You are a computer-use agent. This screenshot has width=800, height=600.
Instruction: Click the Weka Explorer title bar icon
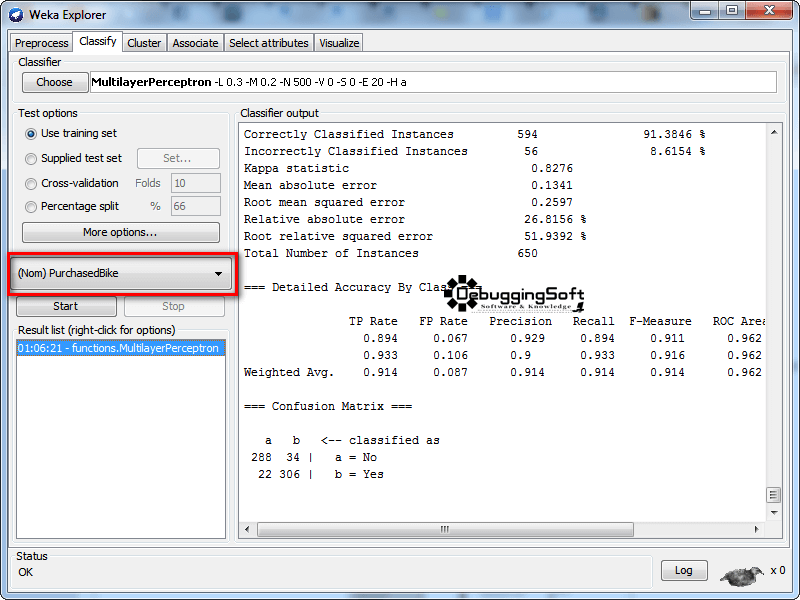click(x=16, y=14)
